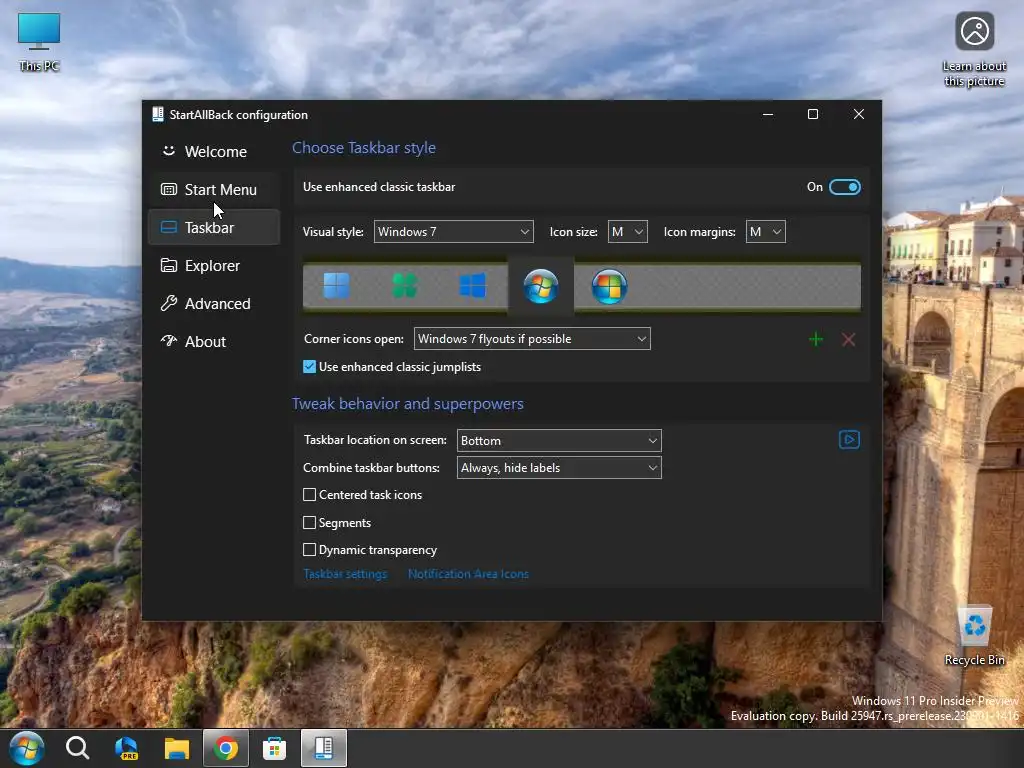
Task: Select the Windows 10 logo start style
Action: tap(472, 285)
